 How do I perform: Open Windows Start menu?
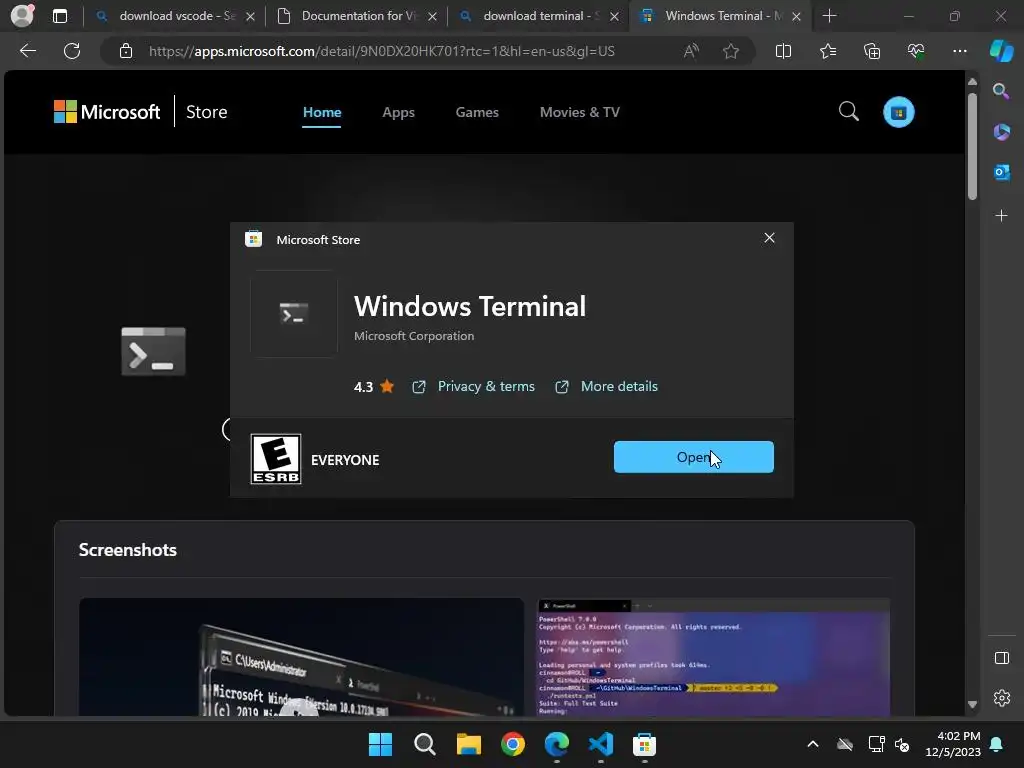pyautogui.click(x=380, y=744)
